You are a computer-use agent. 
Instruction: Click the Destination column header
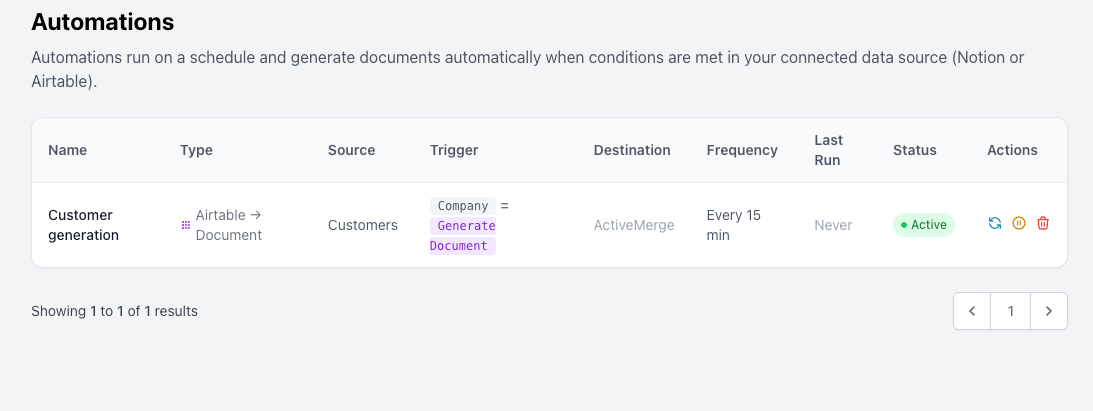point(632,150)
